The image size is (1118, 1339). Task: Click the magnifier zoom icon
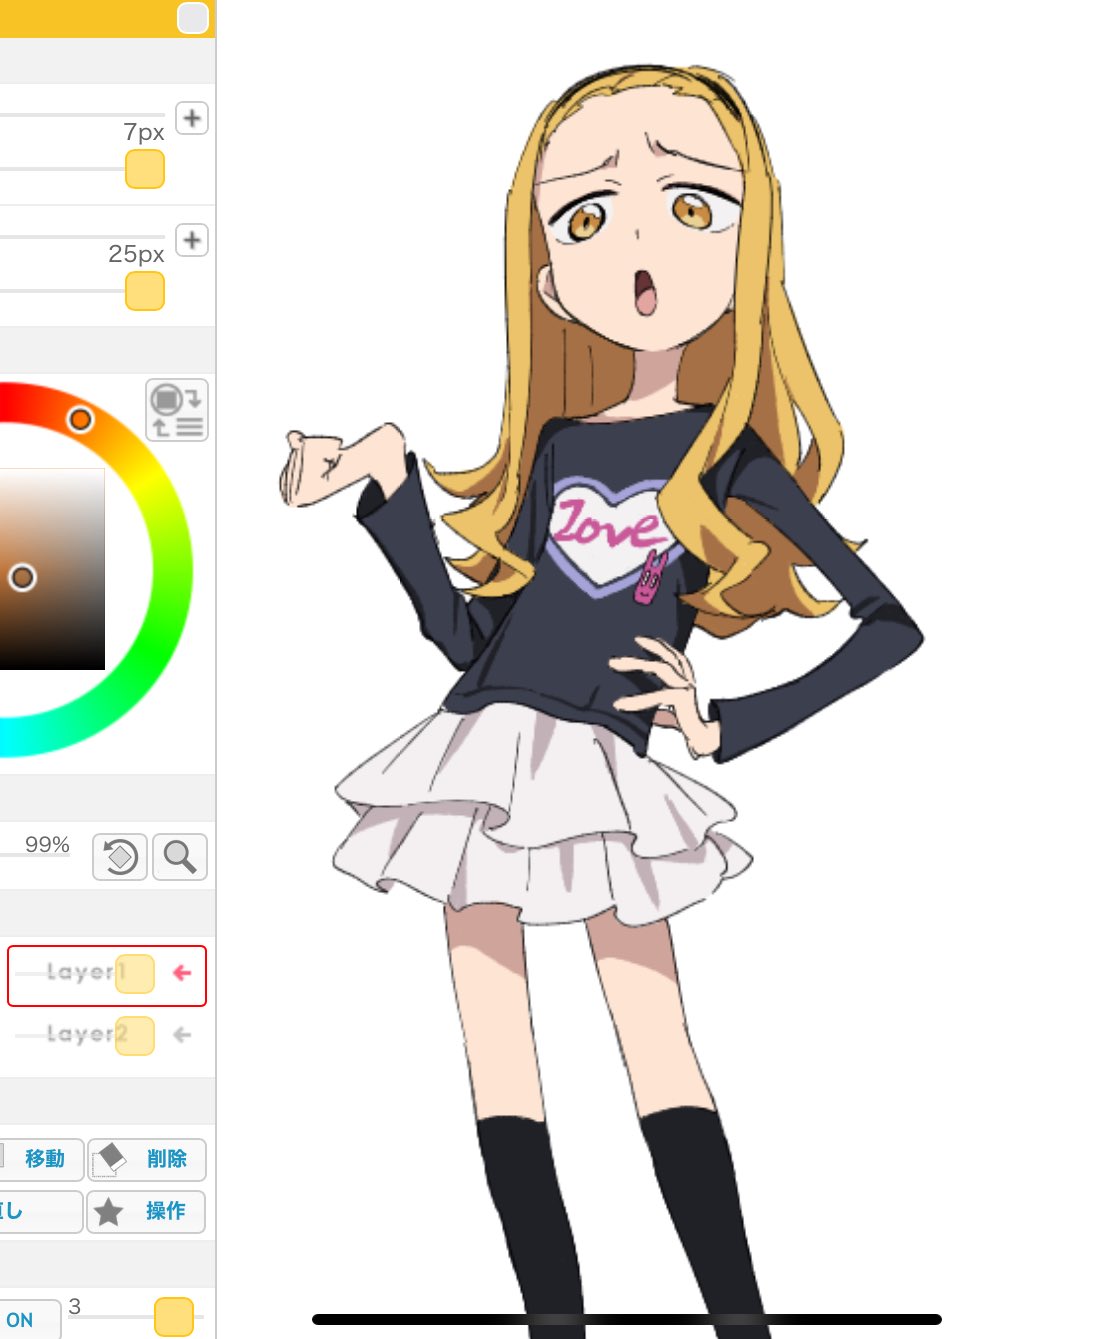coord(180,857)
